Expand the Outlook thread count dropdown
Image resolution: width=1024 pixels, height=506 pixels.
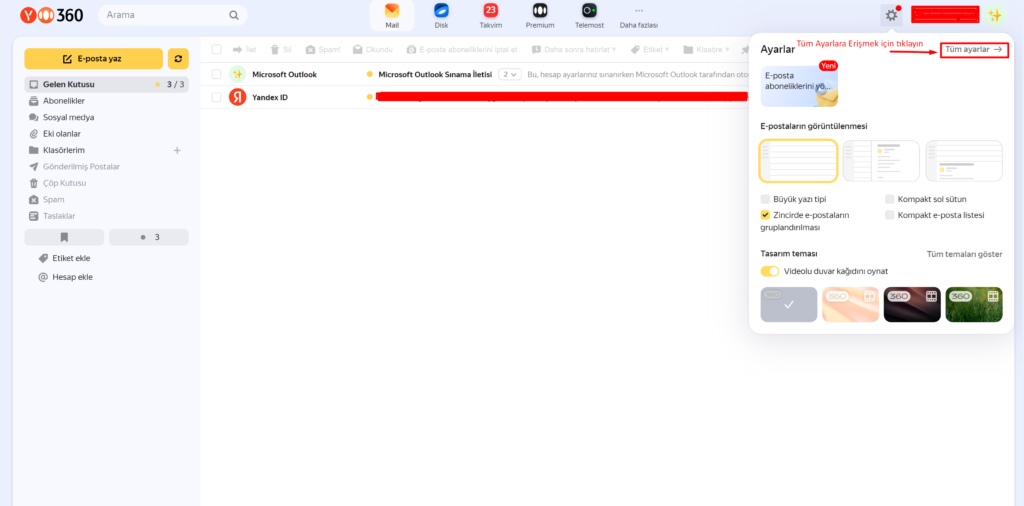click(510, 74)
